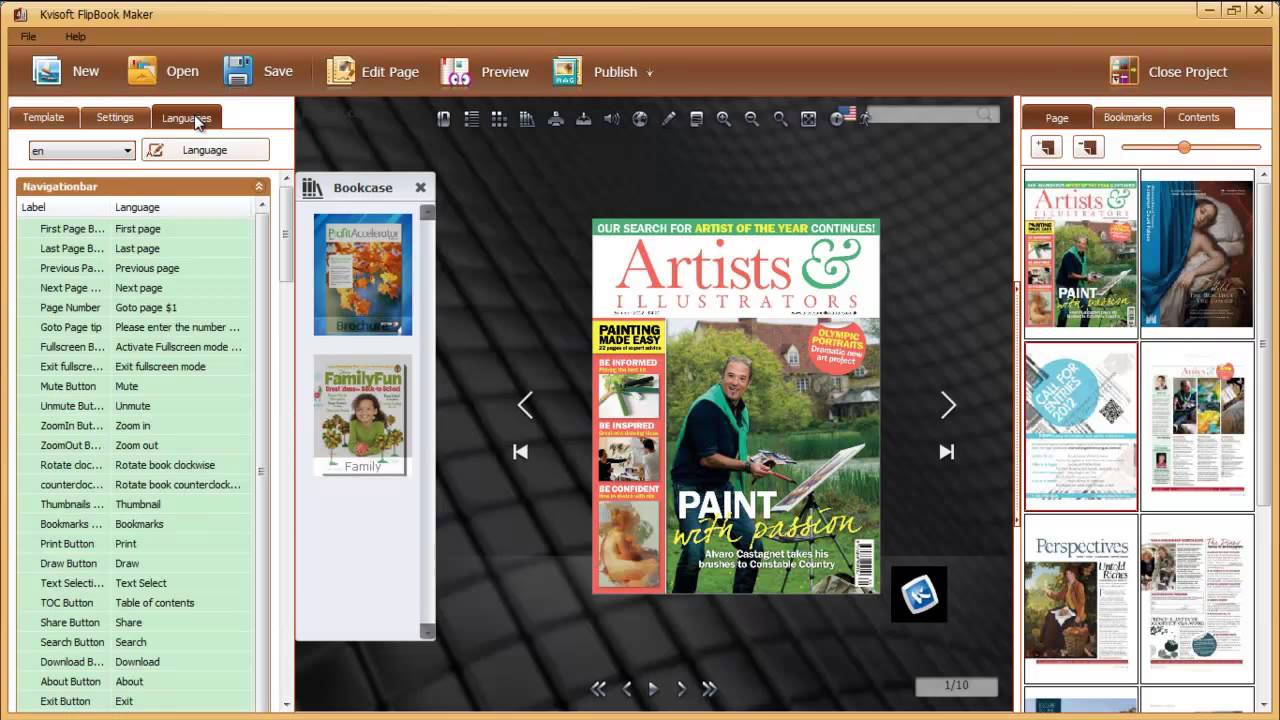Viewport: 1280px width, 720px height.
Task: Click bottom bar single previous arrow
Action: pyautogui.click(x=627, y=689)
